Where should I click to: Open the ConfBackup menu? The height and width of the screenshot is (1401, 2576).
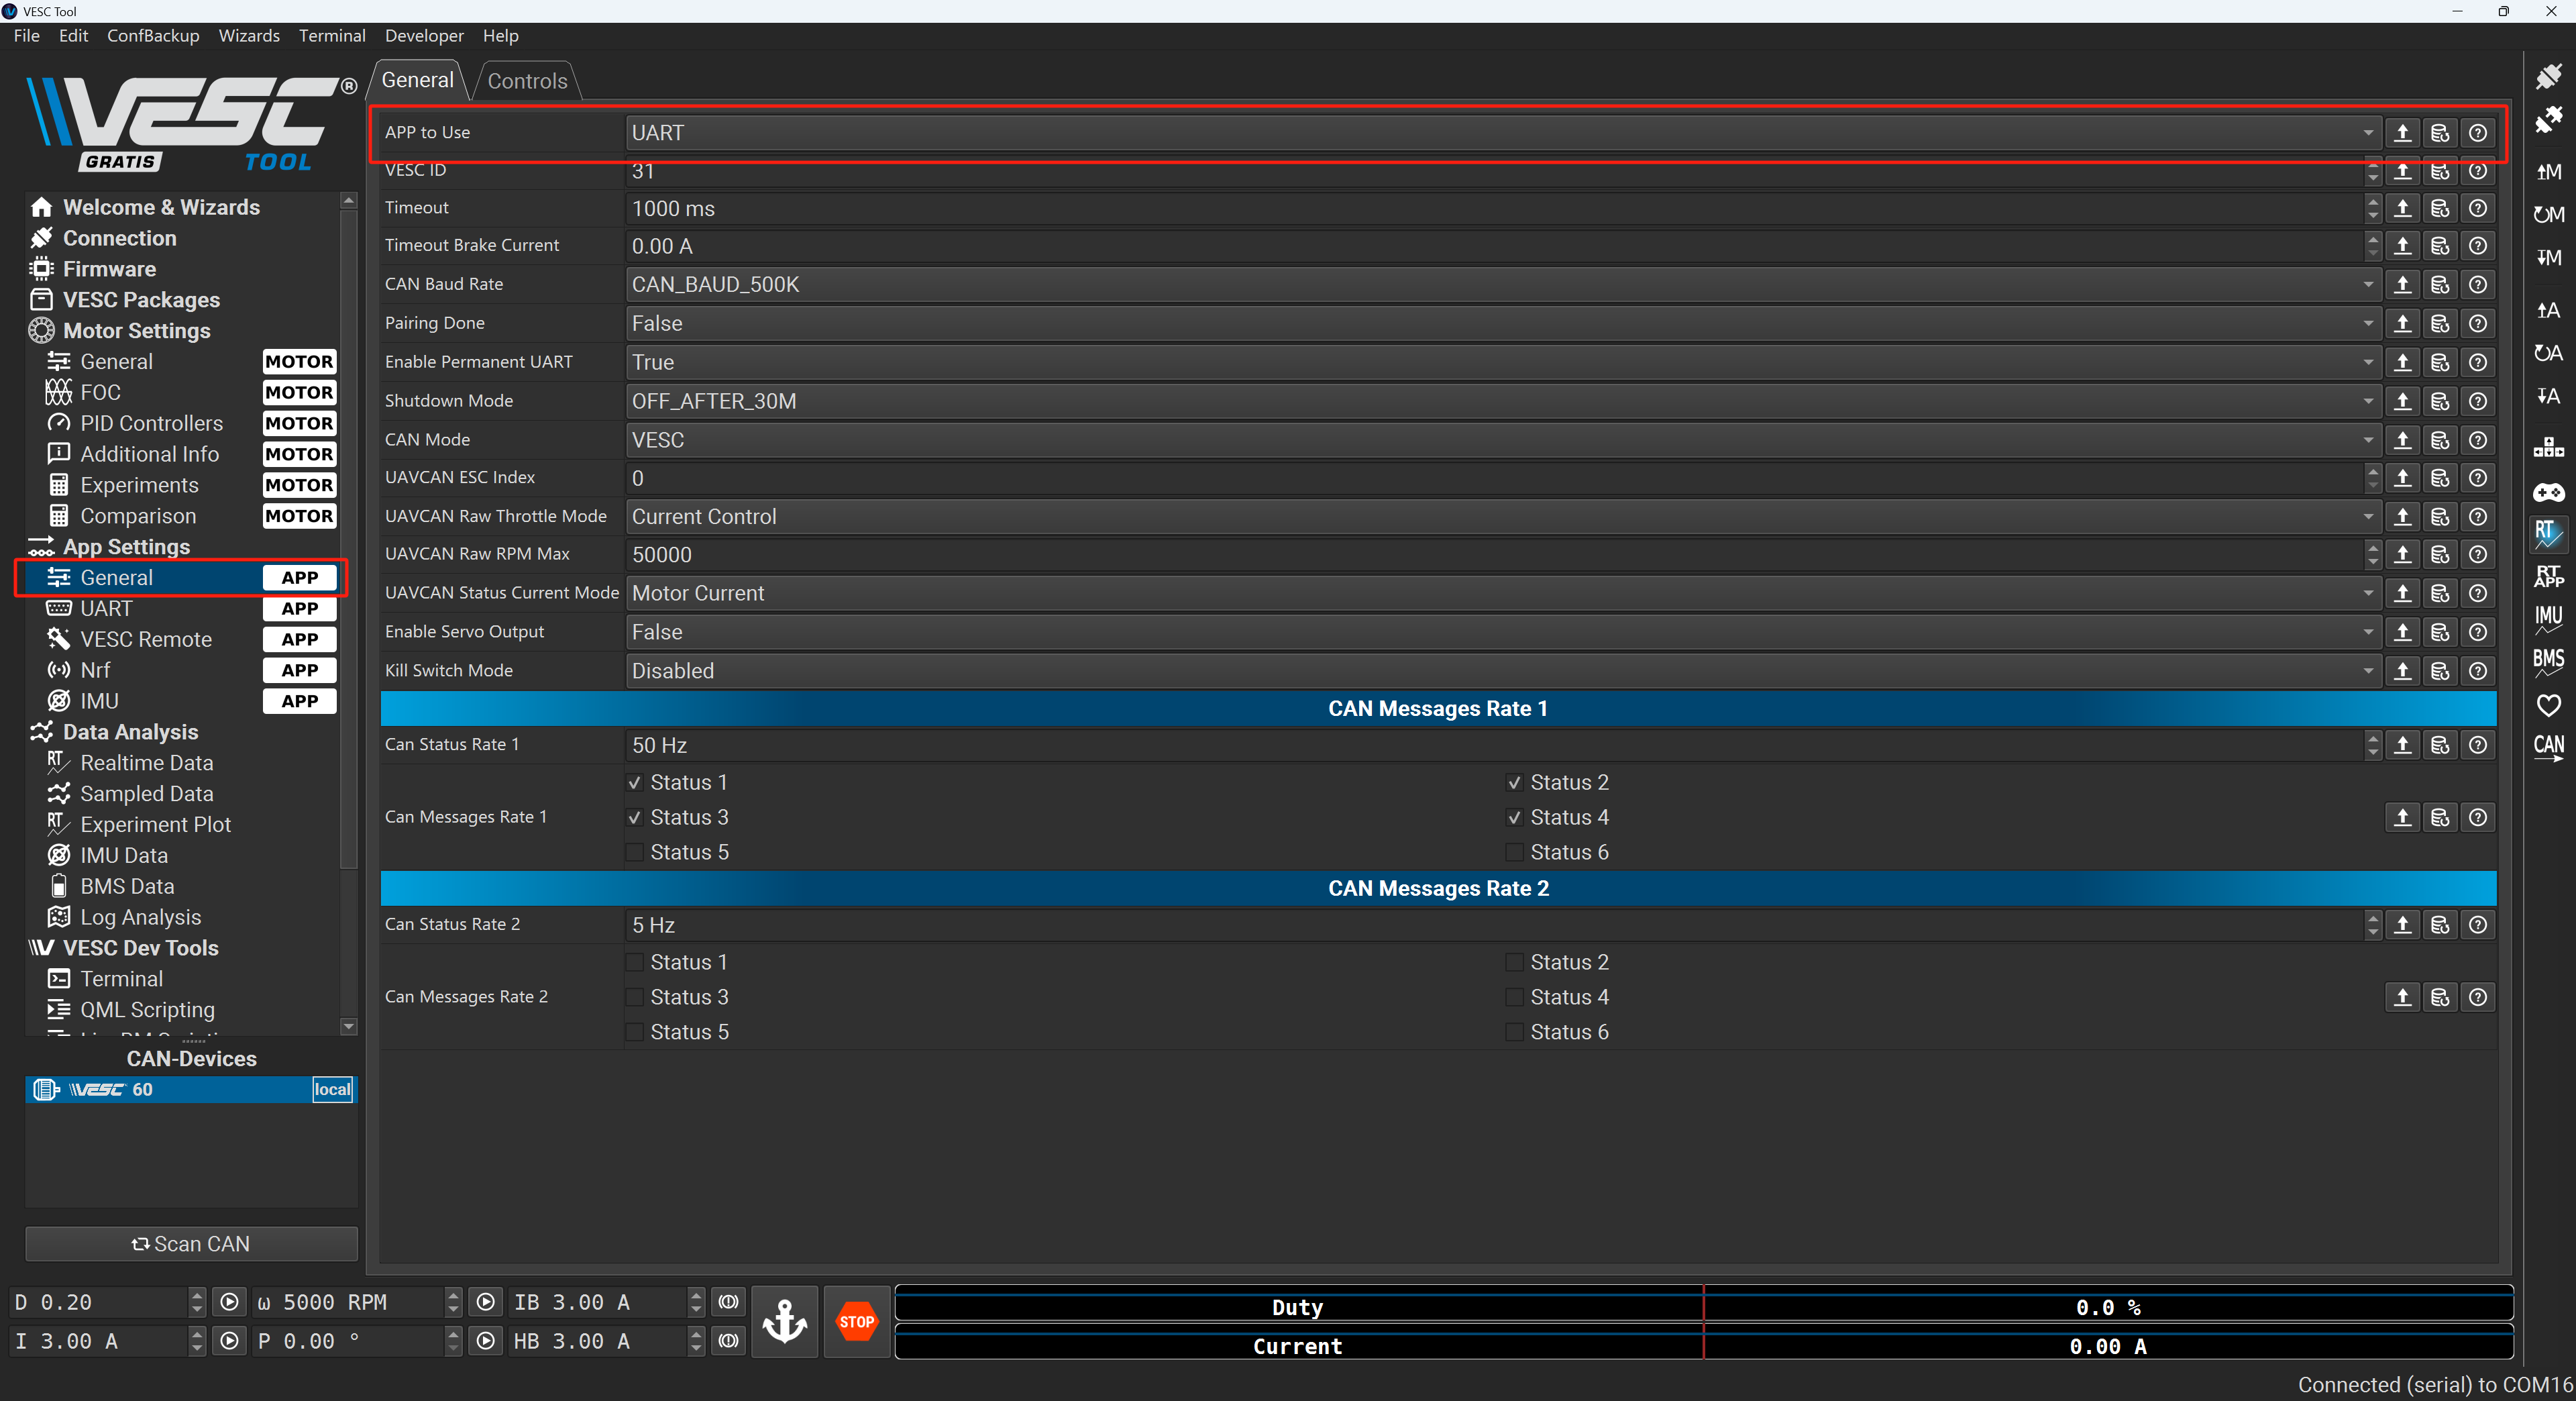click(153, 36)
